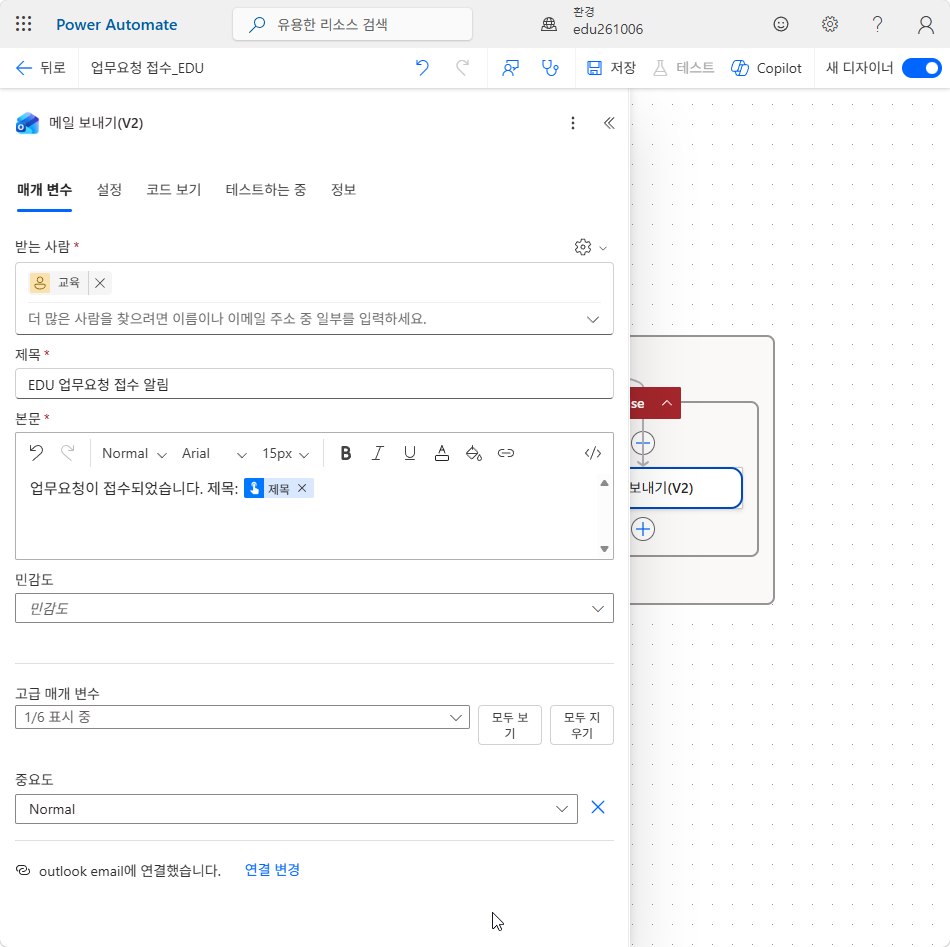
Task: Open the 고급 매개 변수 dropdown
Action: coord(242,717)
